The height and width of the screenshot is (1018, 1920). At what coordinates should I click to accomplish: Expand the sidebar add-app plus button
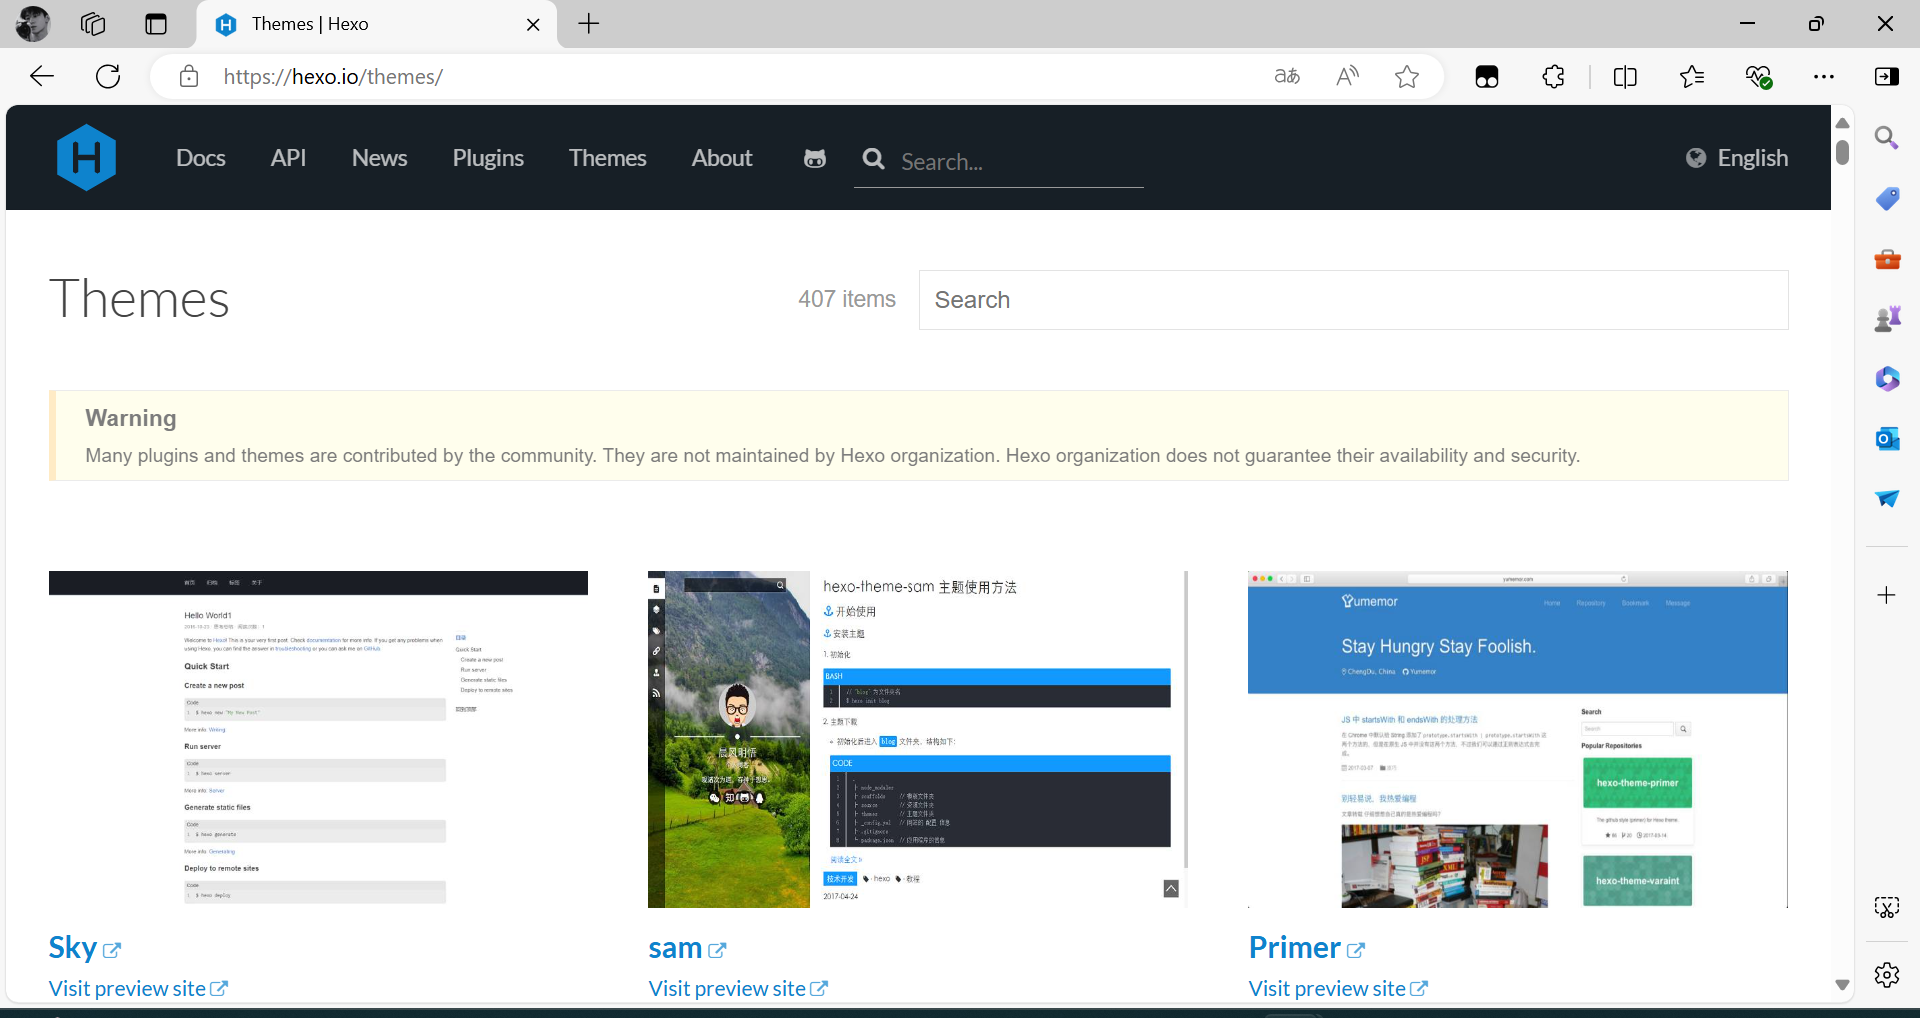(1887, 595)
